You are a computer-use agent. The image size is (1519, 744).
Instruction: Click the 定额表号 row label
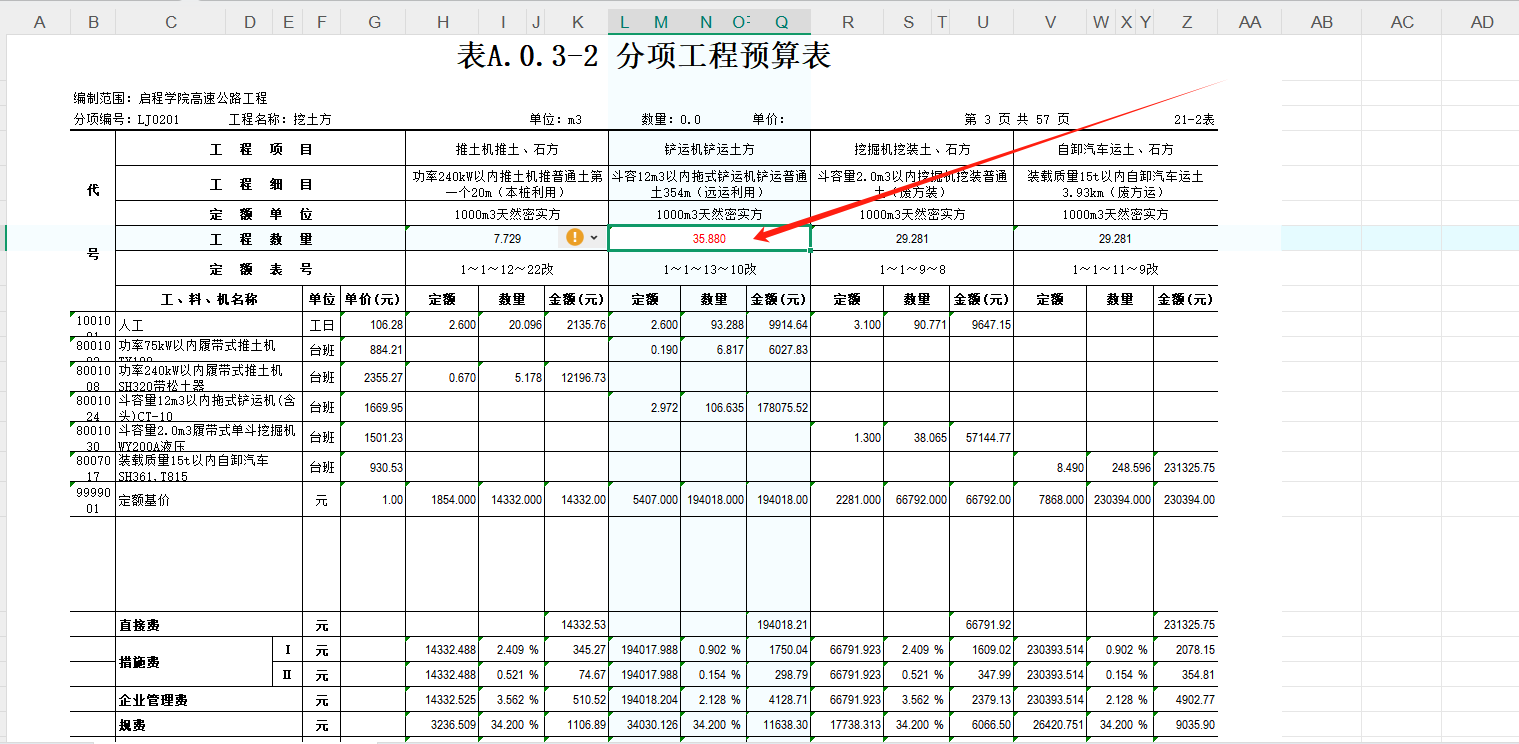click(261, 269)
